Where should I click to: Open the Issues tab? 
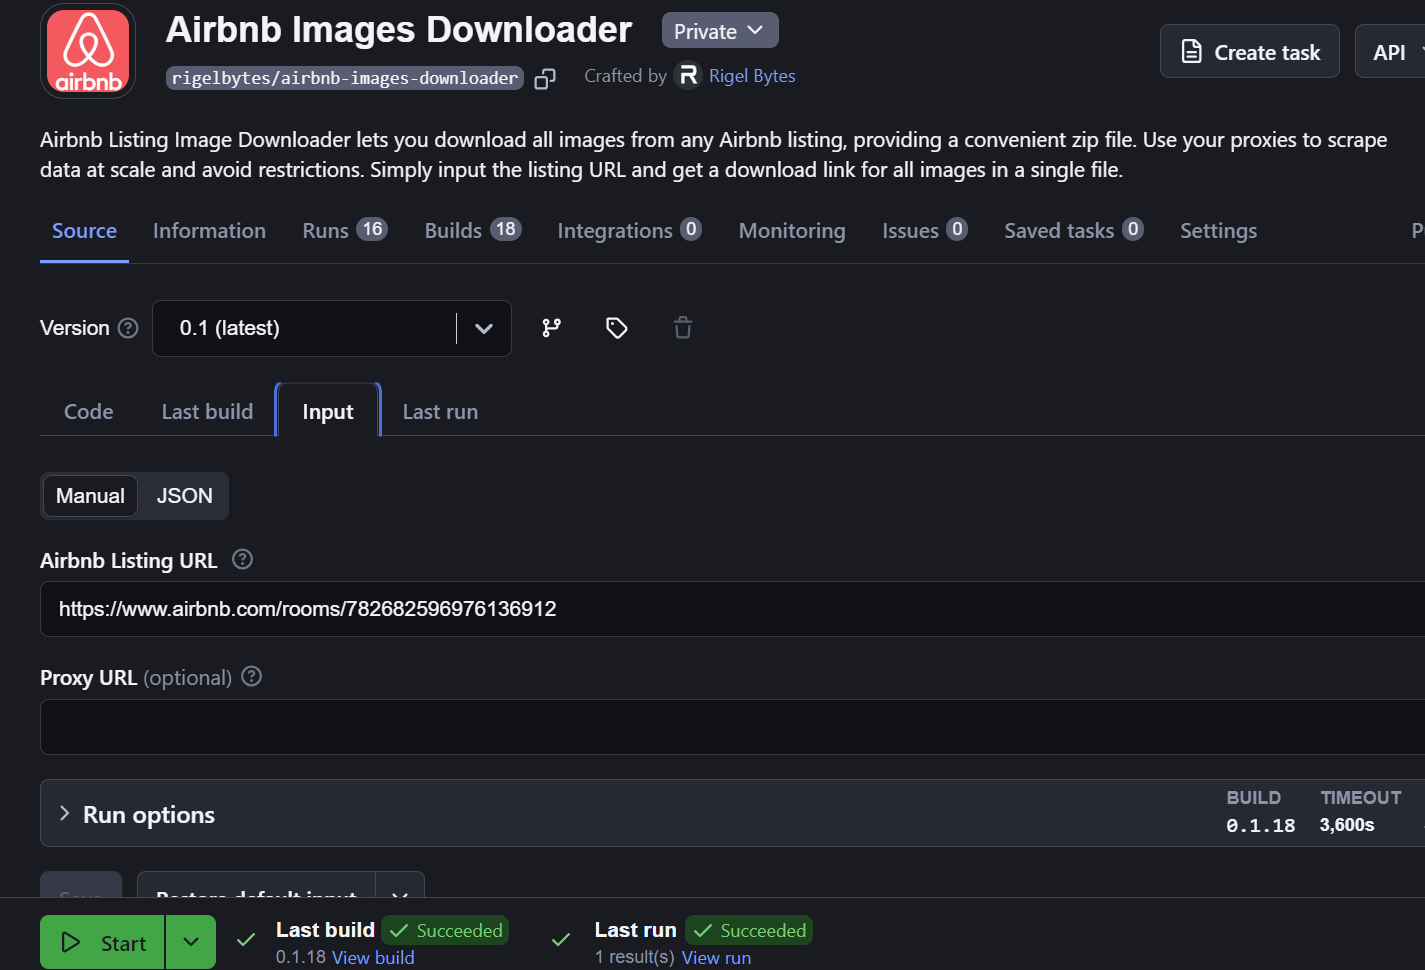(924, 231)
